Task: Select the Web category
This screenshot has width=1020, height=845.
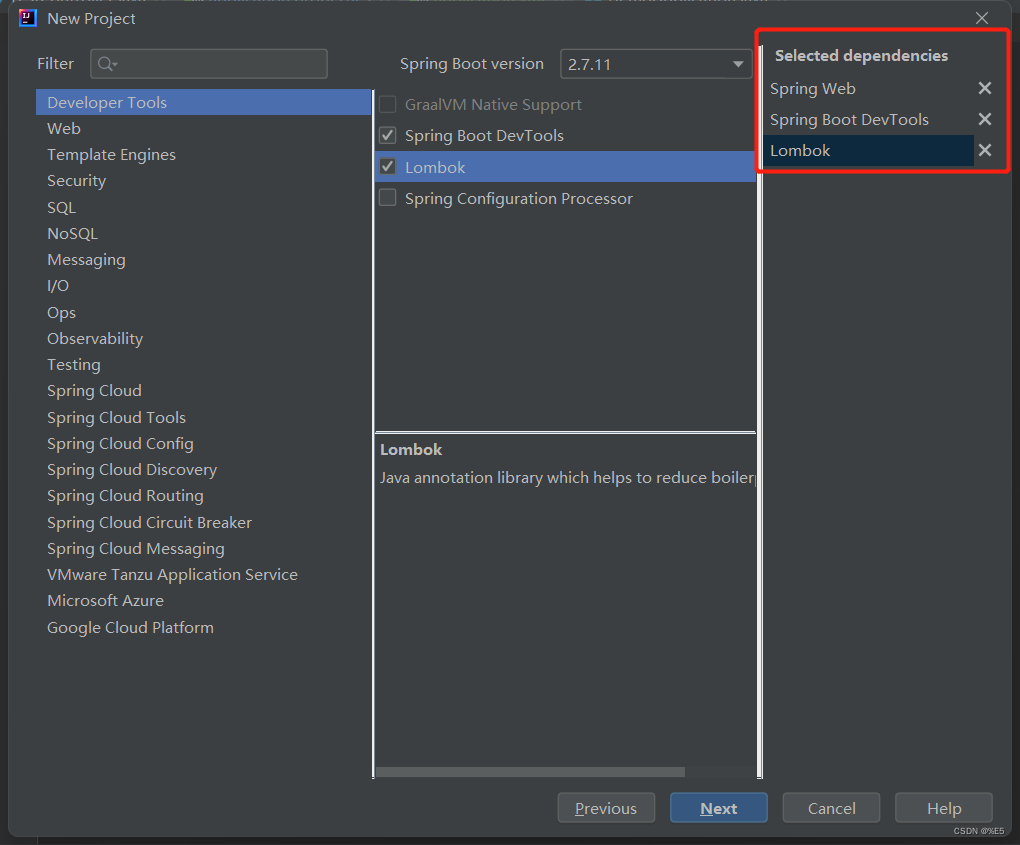Action: (x=204, y=129)
